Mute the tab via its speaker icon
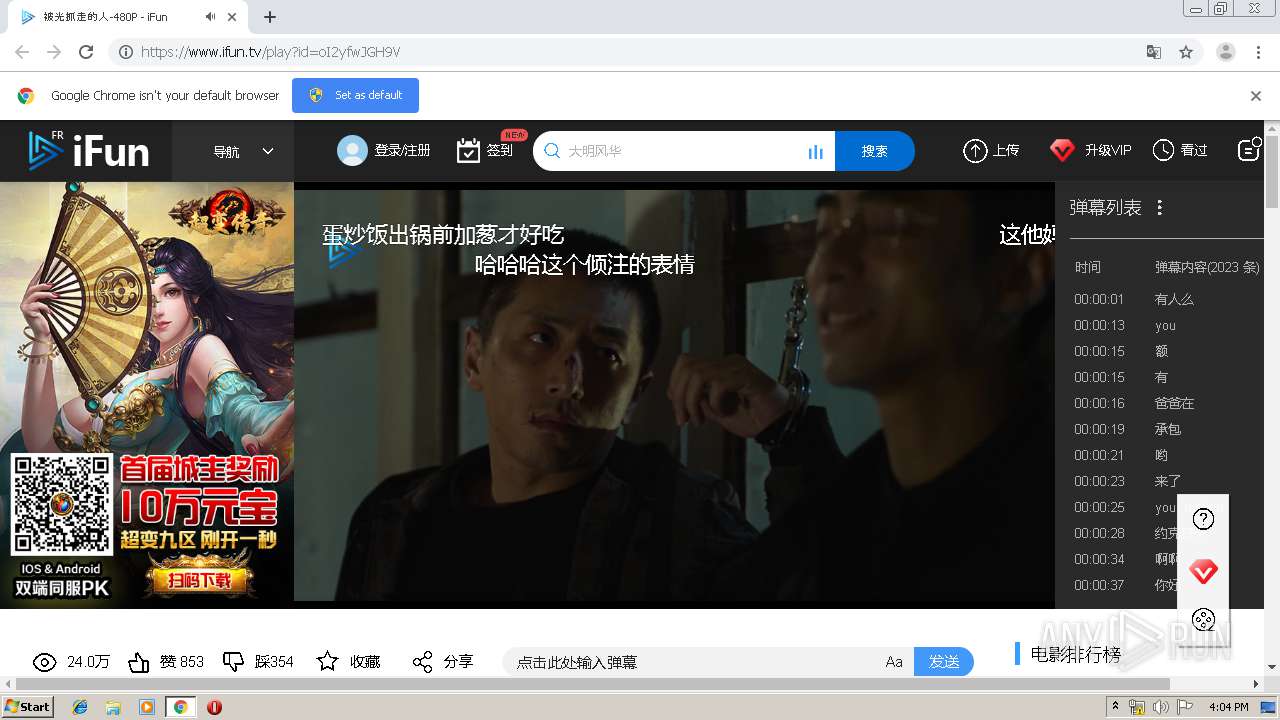 [210, 17]
